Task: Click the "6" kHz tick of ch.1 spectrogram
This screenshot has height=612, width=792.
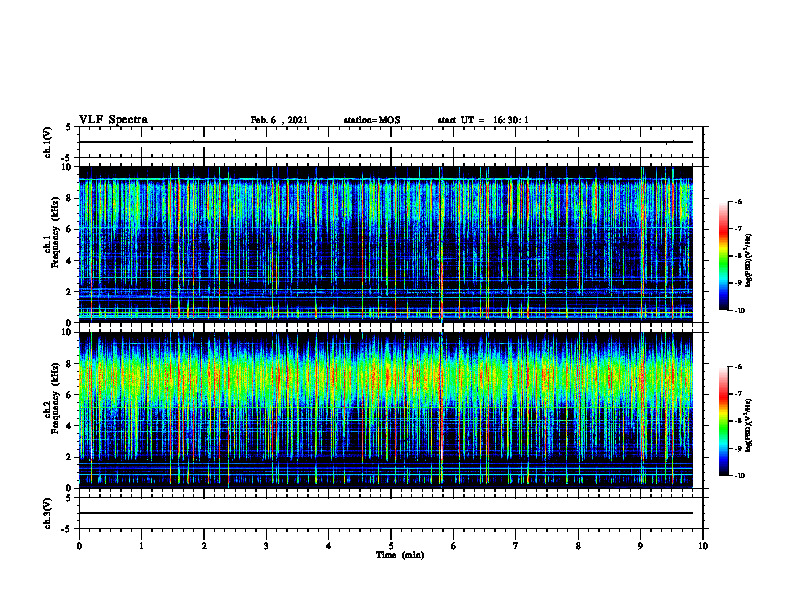Action: point(69,229)
